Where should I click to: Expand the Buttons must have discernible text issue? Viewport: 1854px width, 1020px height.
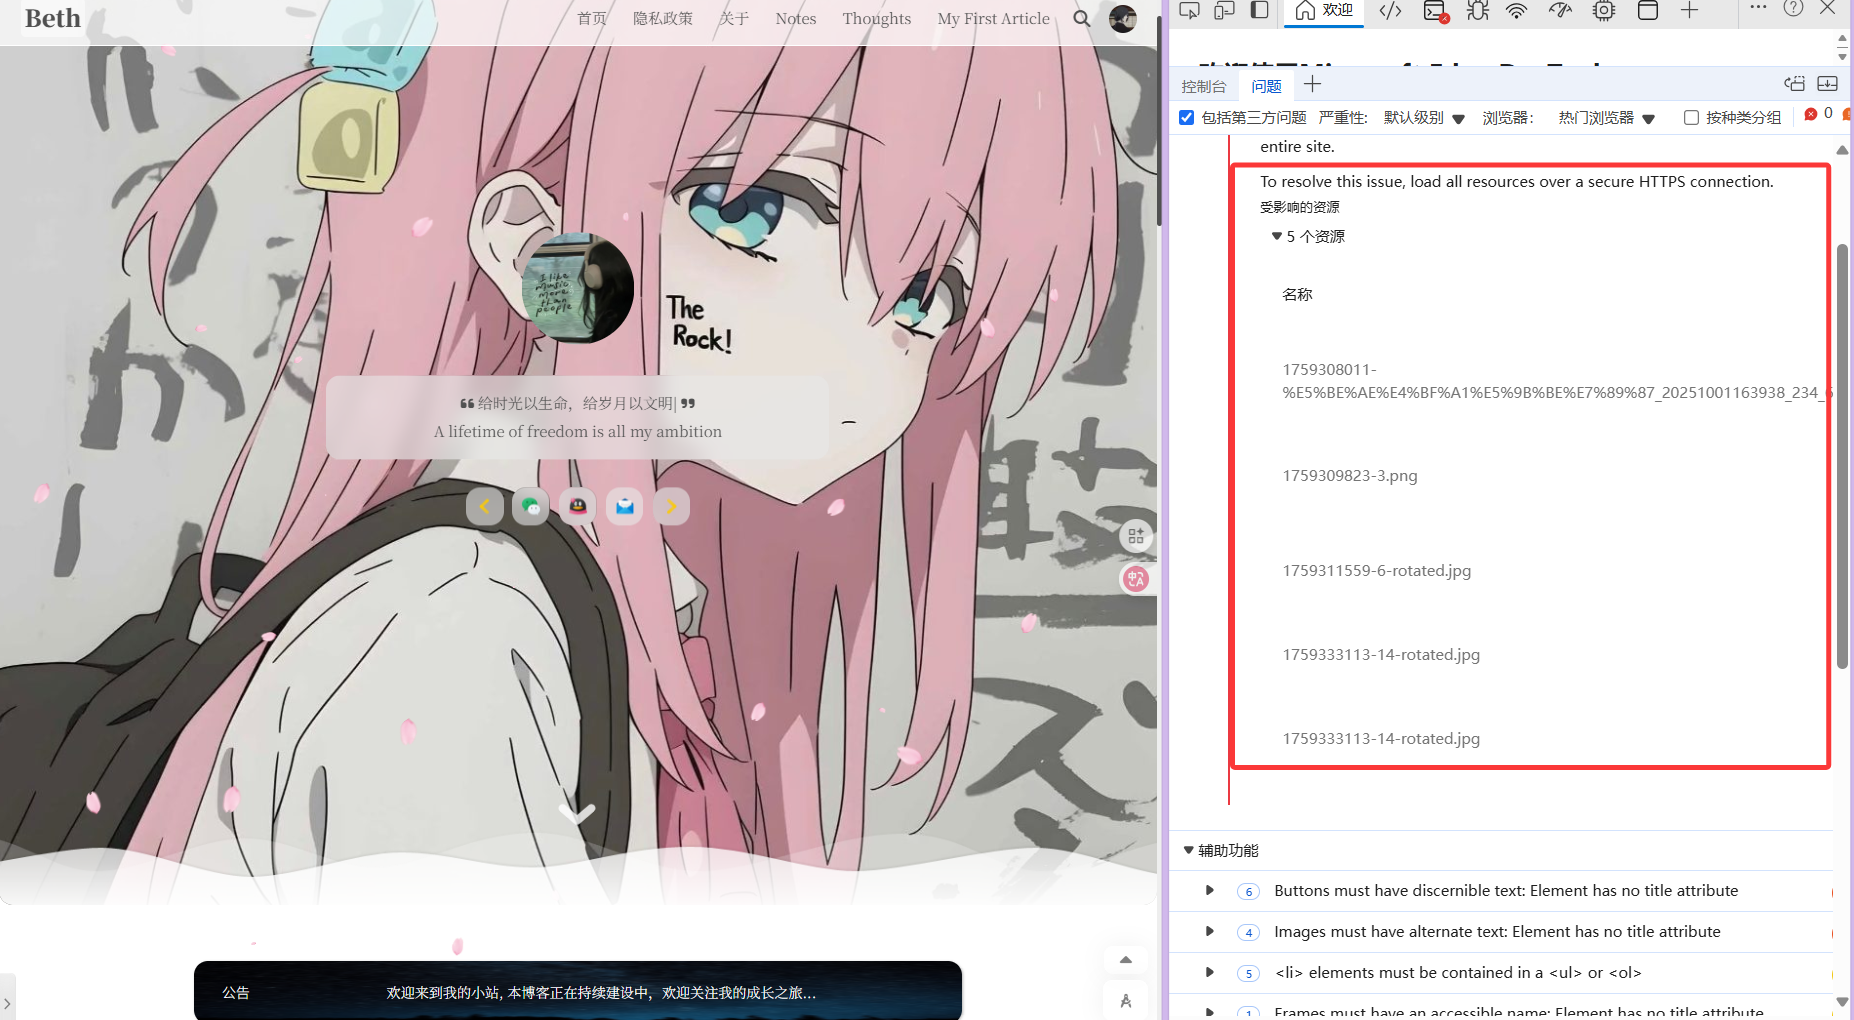1209,891
